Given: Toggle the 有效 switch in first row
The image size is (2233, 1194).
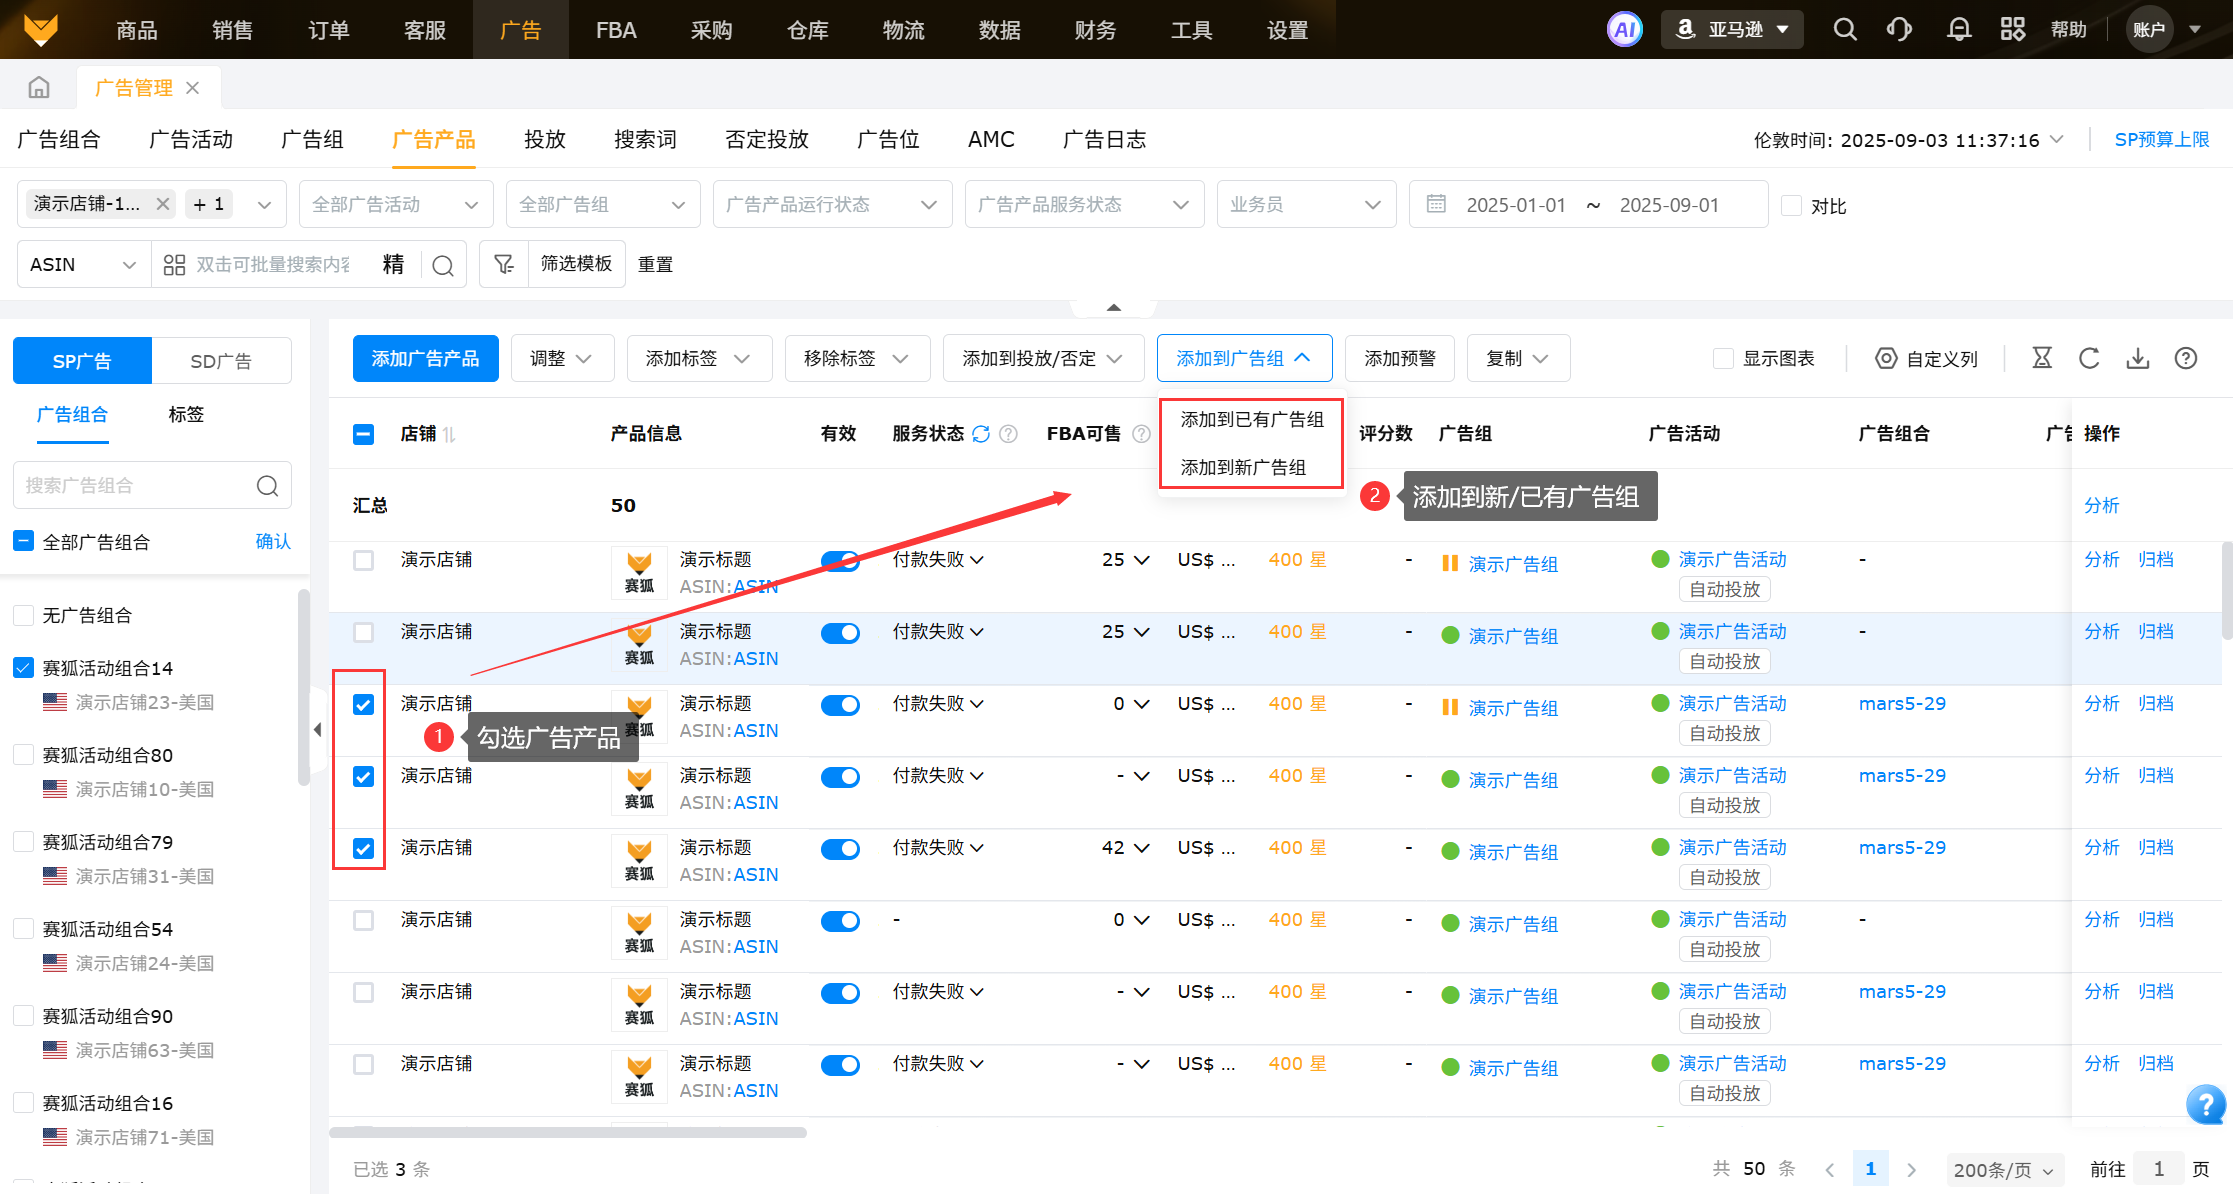Looking at the screenshot, I should point(840,561).
